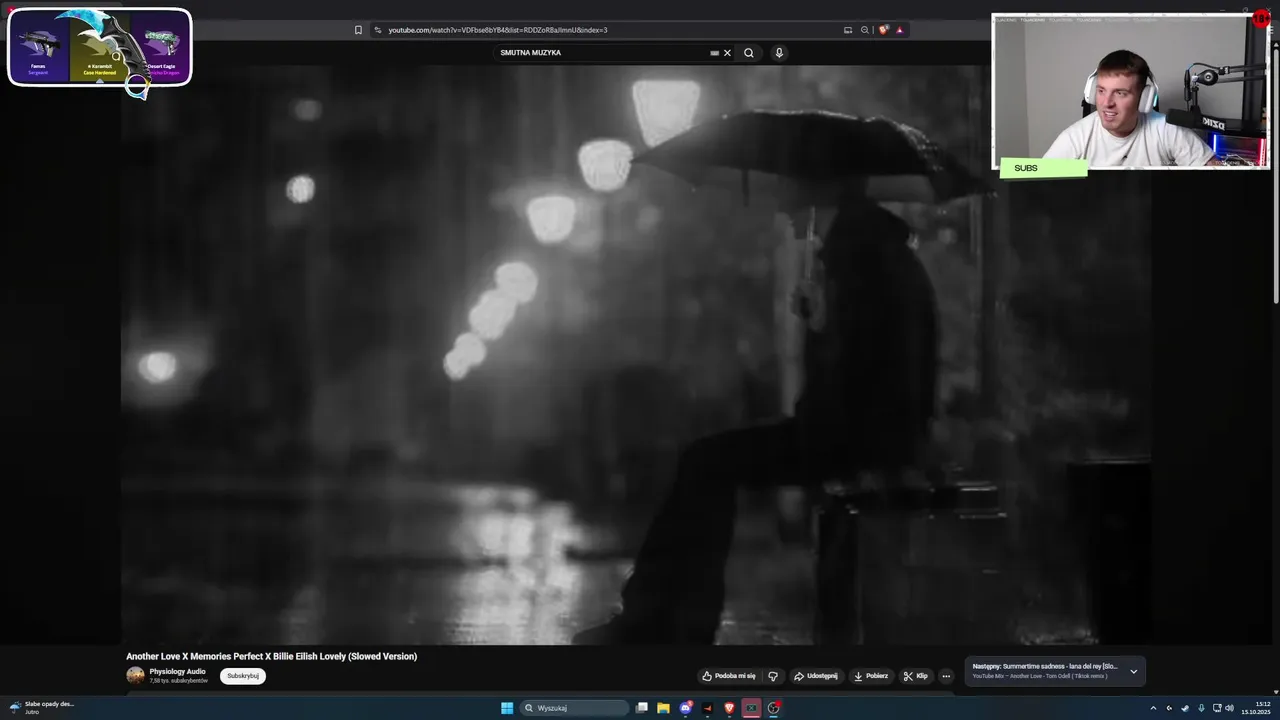This screenshot has height=720, width=1280.
Task: Open network status tray icon
Action: [x=1217, y=708]
